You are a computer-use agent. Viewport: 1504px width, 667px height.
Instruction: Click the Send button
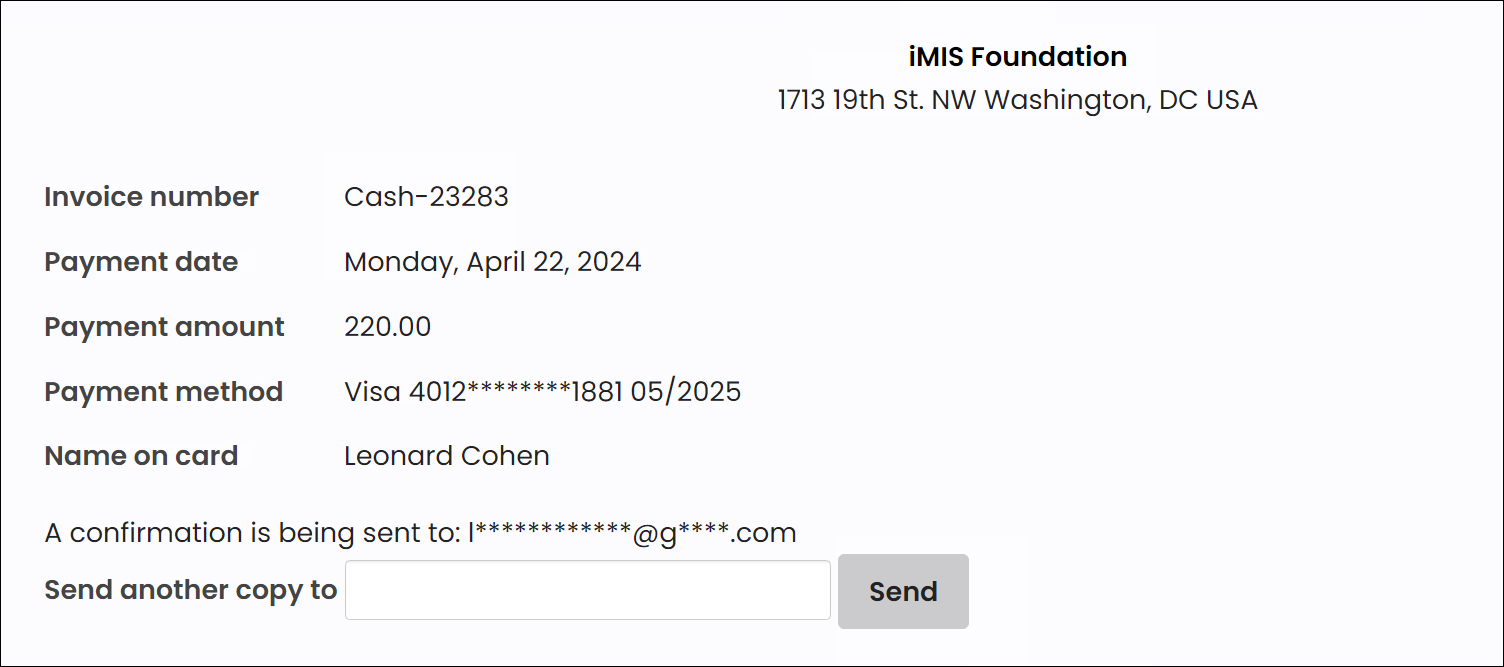point(901,591)
